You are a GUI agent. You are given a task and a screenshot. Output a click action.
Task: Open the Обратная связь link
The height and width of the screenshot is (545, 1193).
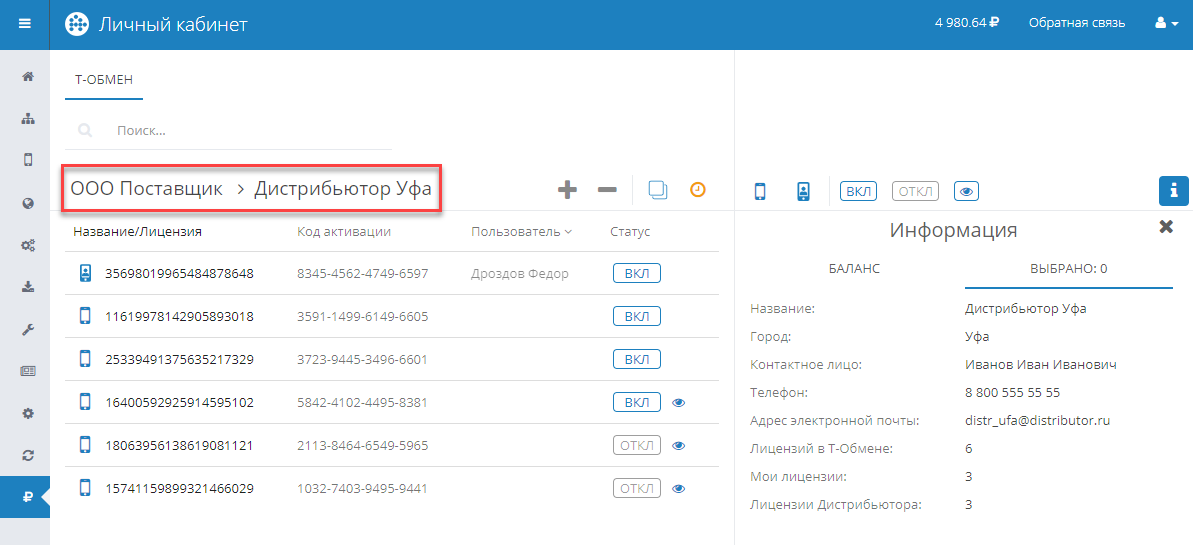tap(1076, 23)
